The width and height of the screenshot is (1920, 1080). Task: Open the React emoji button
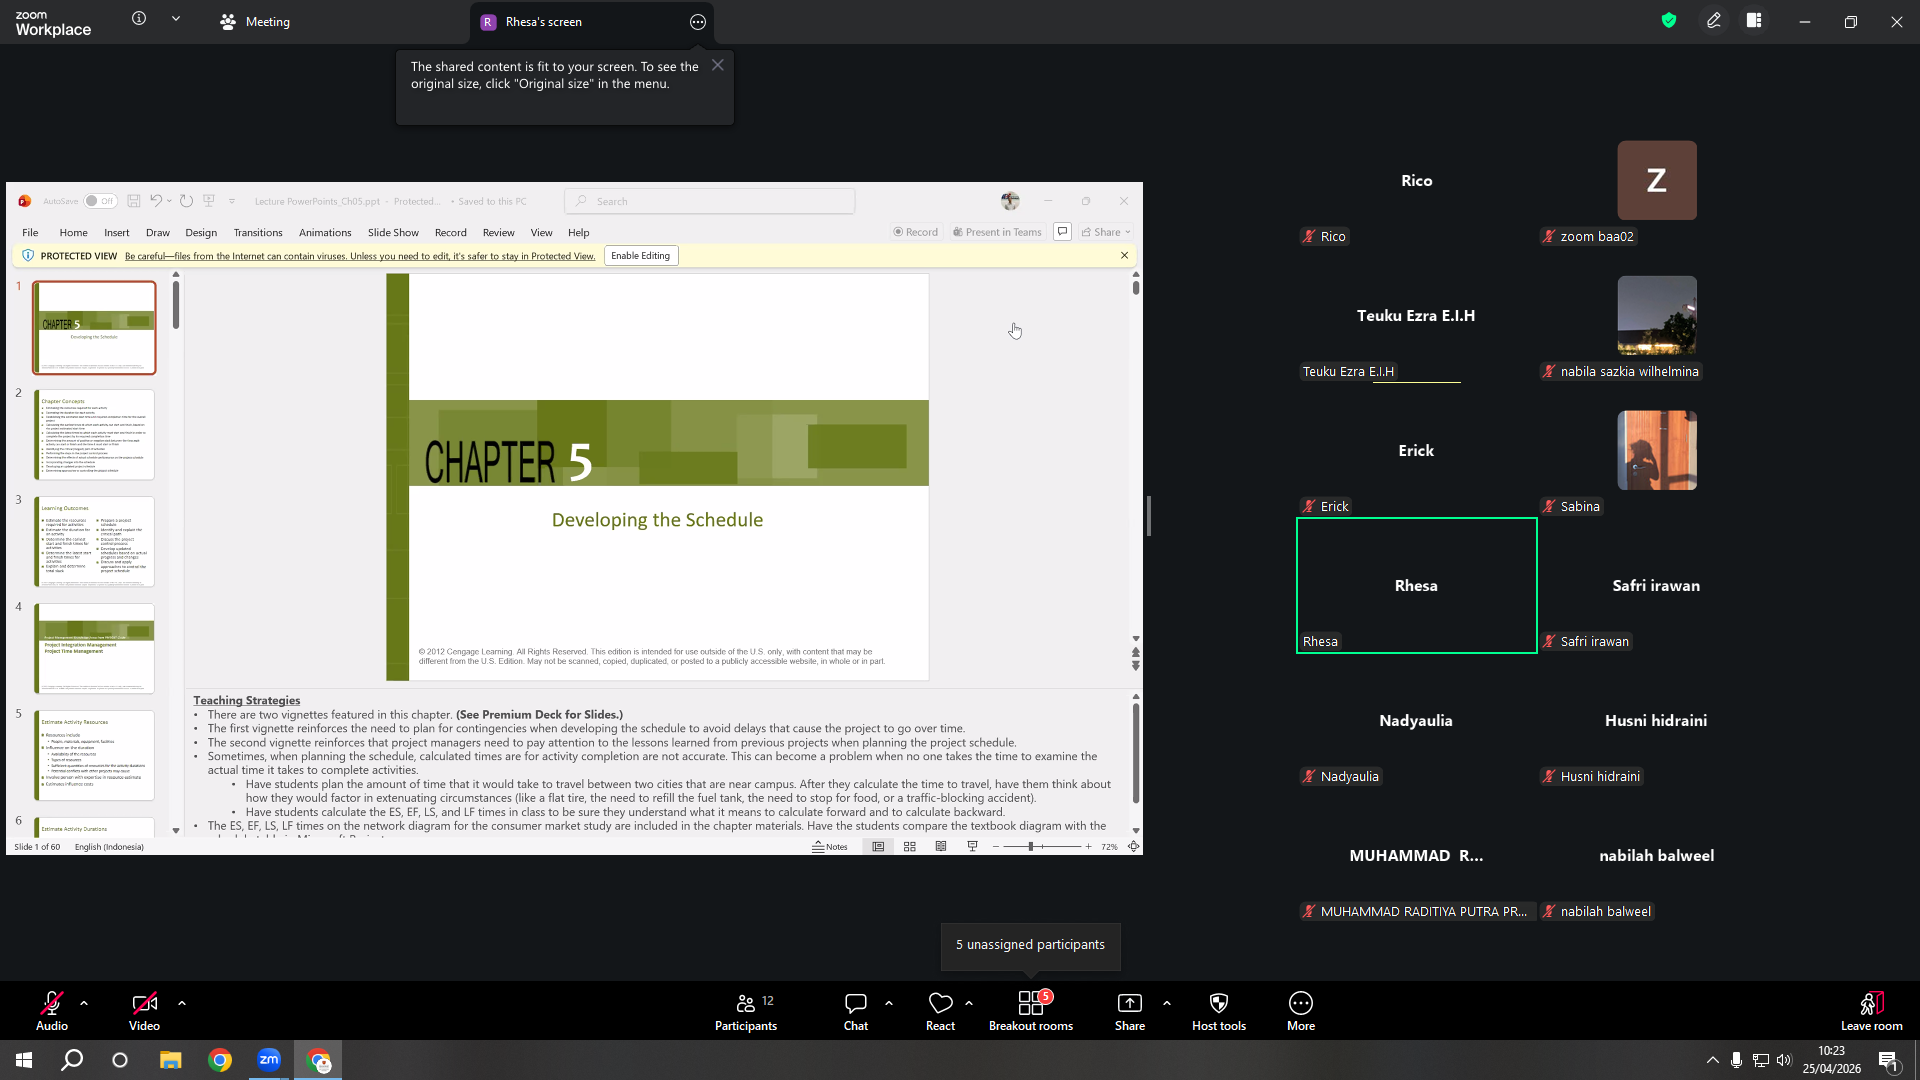tap(940, 1012)
